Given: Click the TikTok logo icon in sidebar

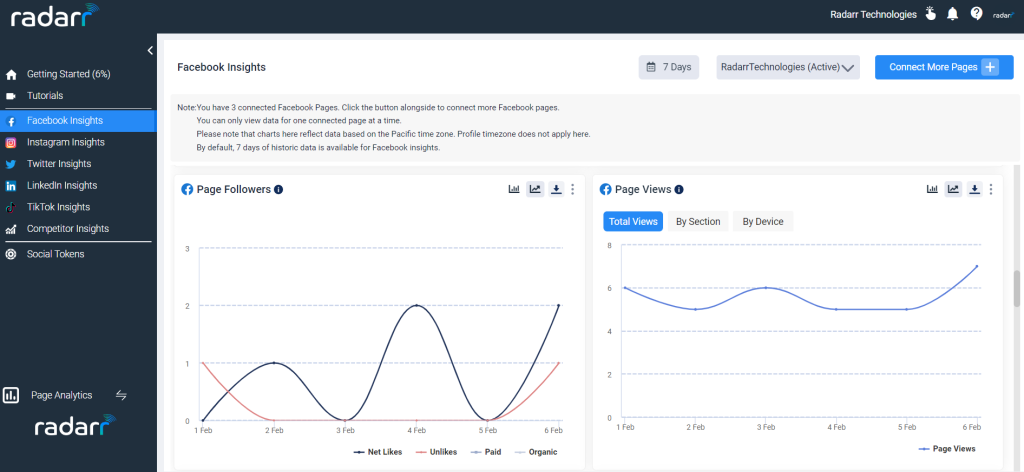Looking at the screenshot, I should tap(10, 208).
